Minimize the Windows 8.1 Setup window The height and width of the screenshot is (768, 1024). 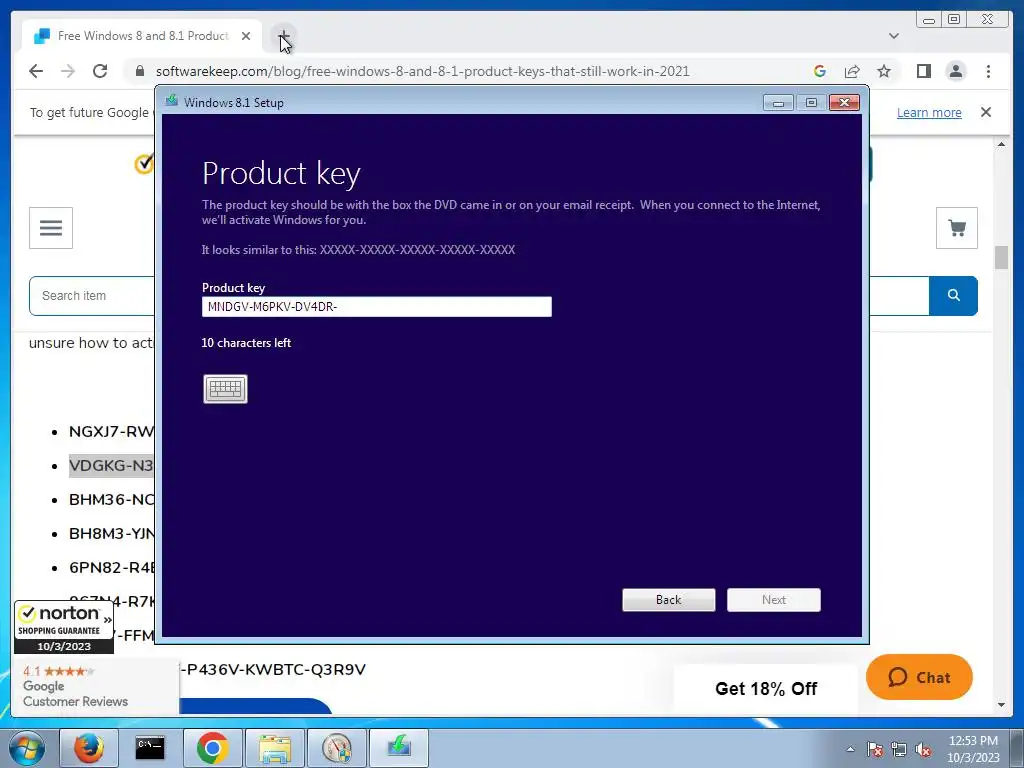point(778,103)
